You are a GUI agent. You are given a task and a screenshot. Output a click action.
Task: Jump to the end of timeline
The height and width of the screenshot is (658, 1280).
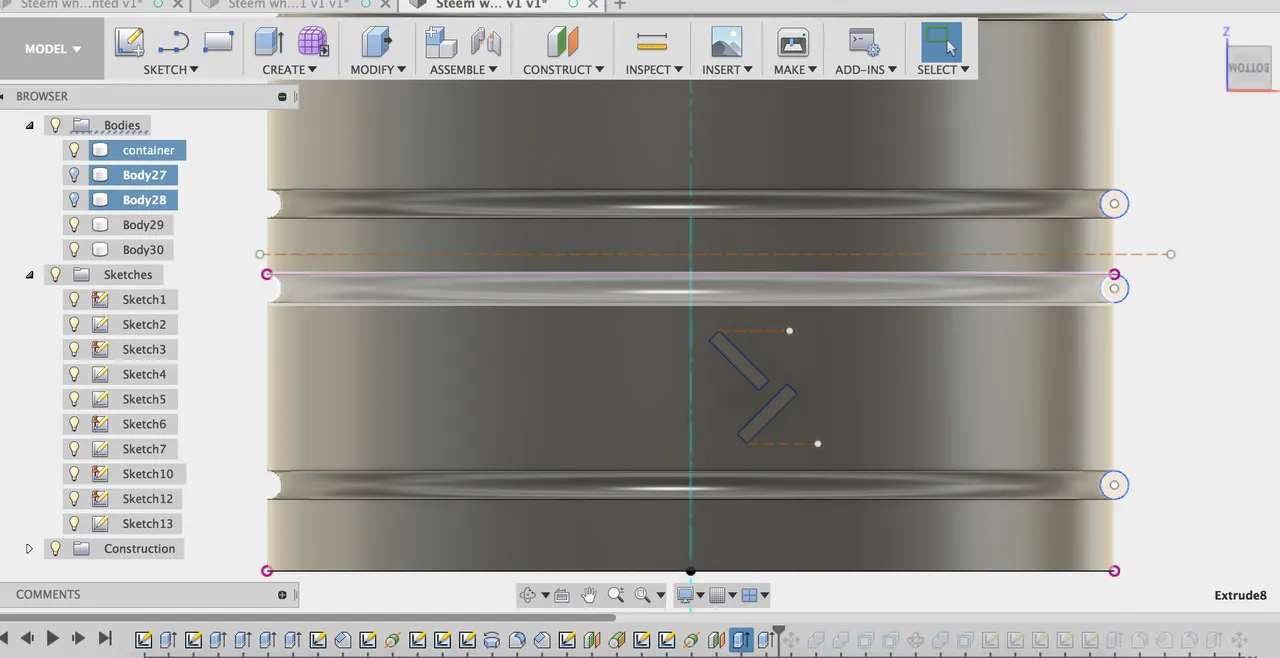(105, 638)
